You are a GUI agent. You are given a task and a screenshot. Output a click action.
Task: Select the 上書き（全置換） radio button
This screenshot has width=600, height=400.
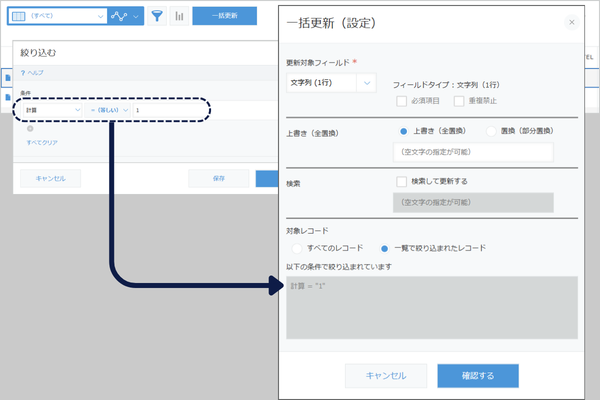click(x=403, y=131)
